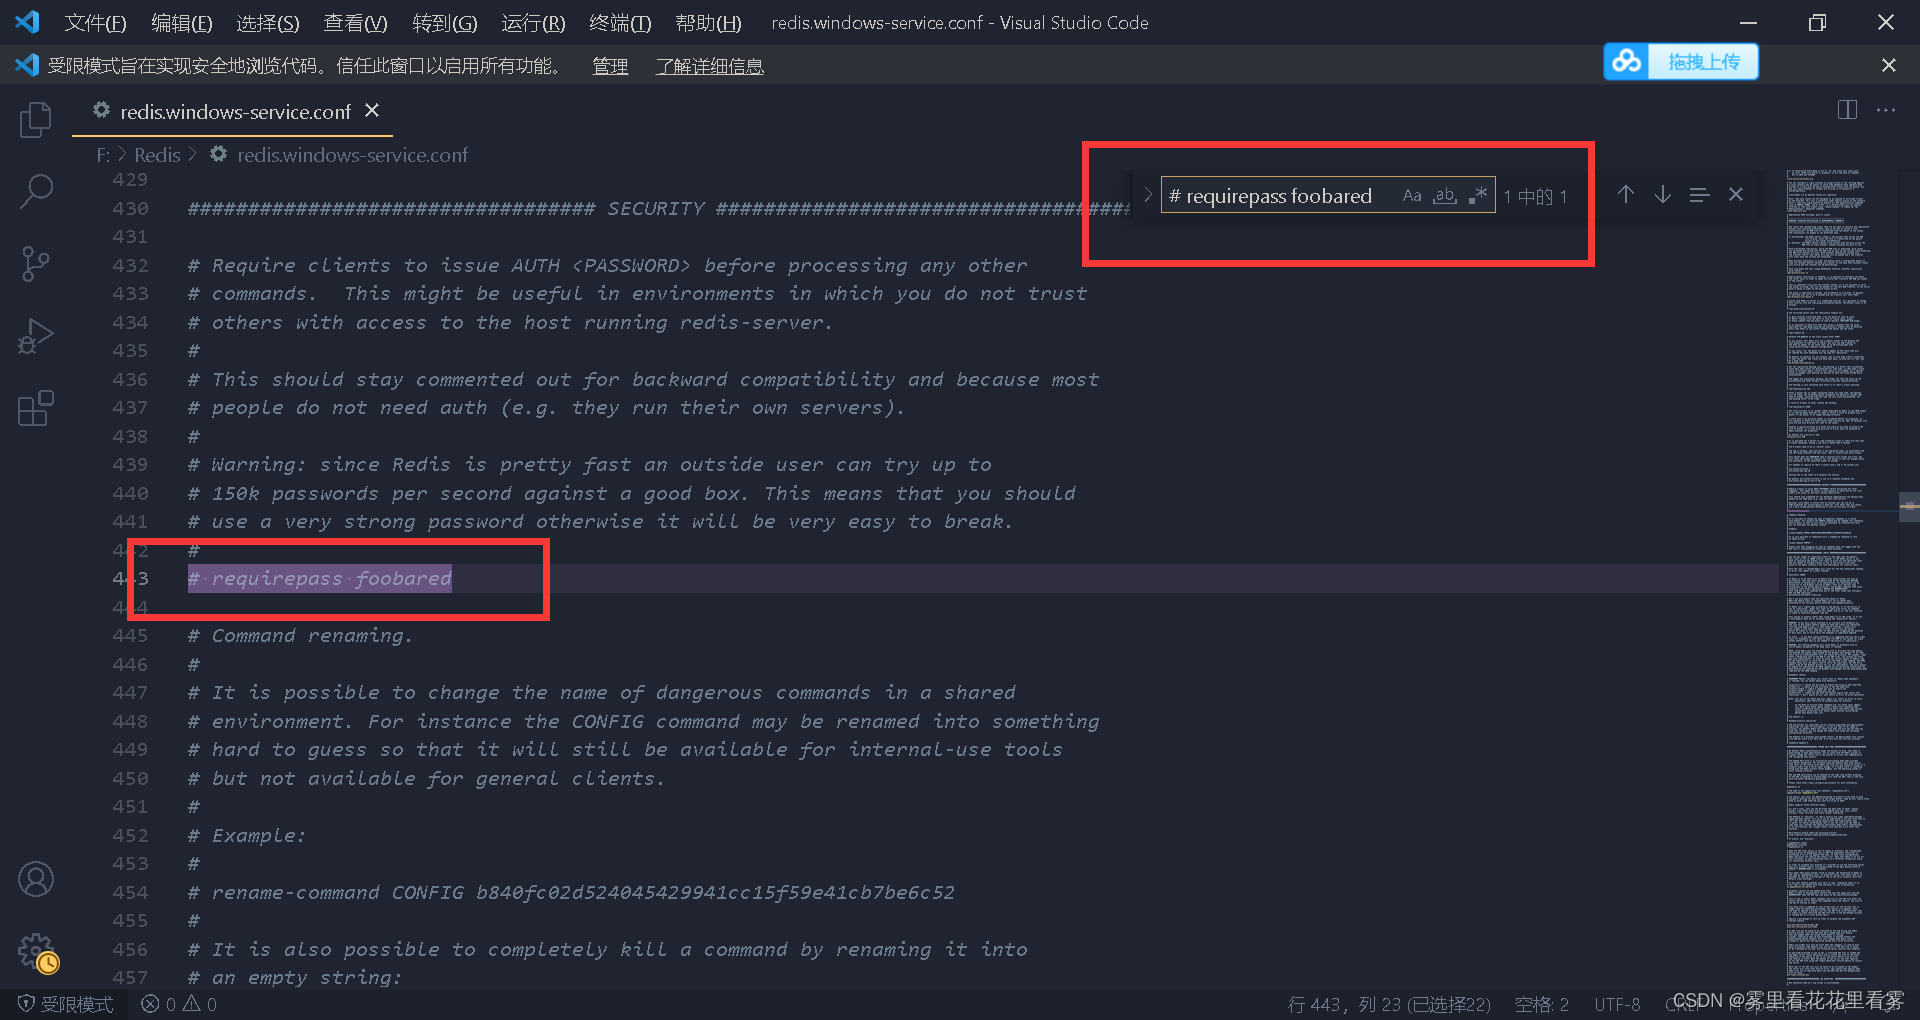Click the Redis breadcrumb folder
Screen dimensions: 1920x1020
[157, 155]
